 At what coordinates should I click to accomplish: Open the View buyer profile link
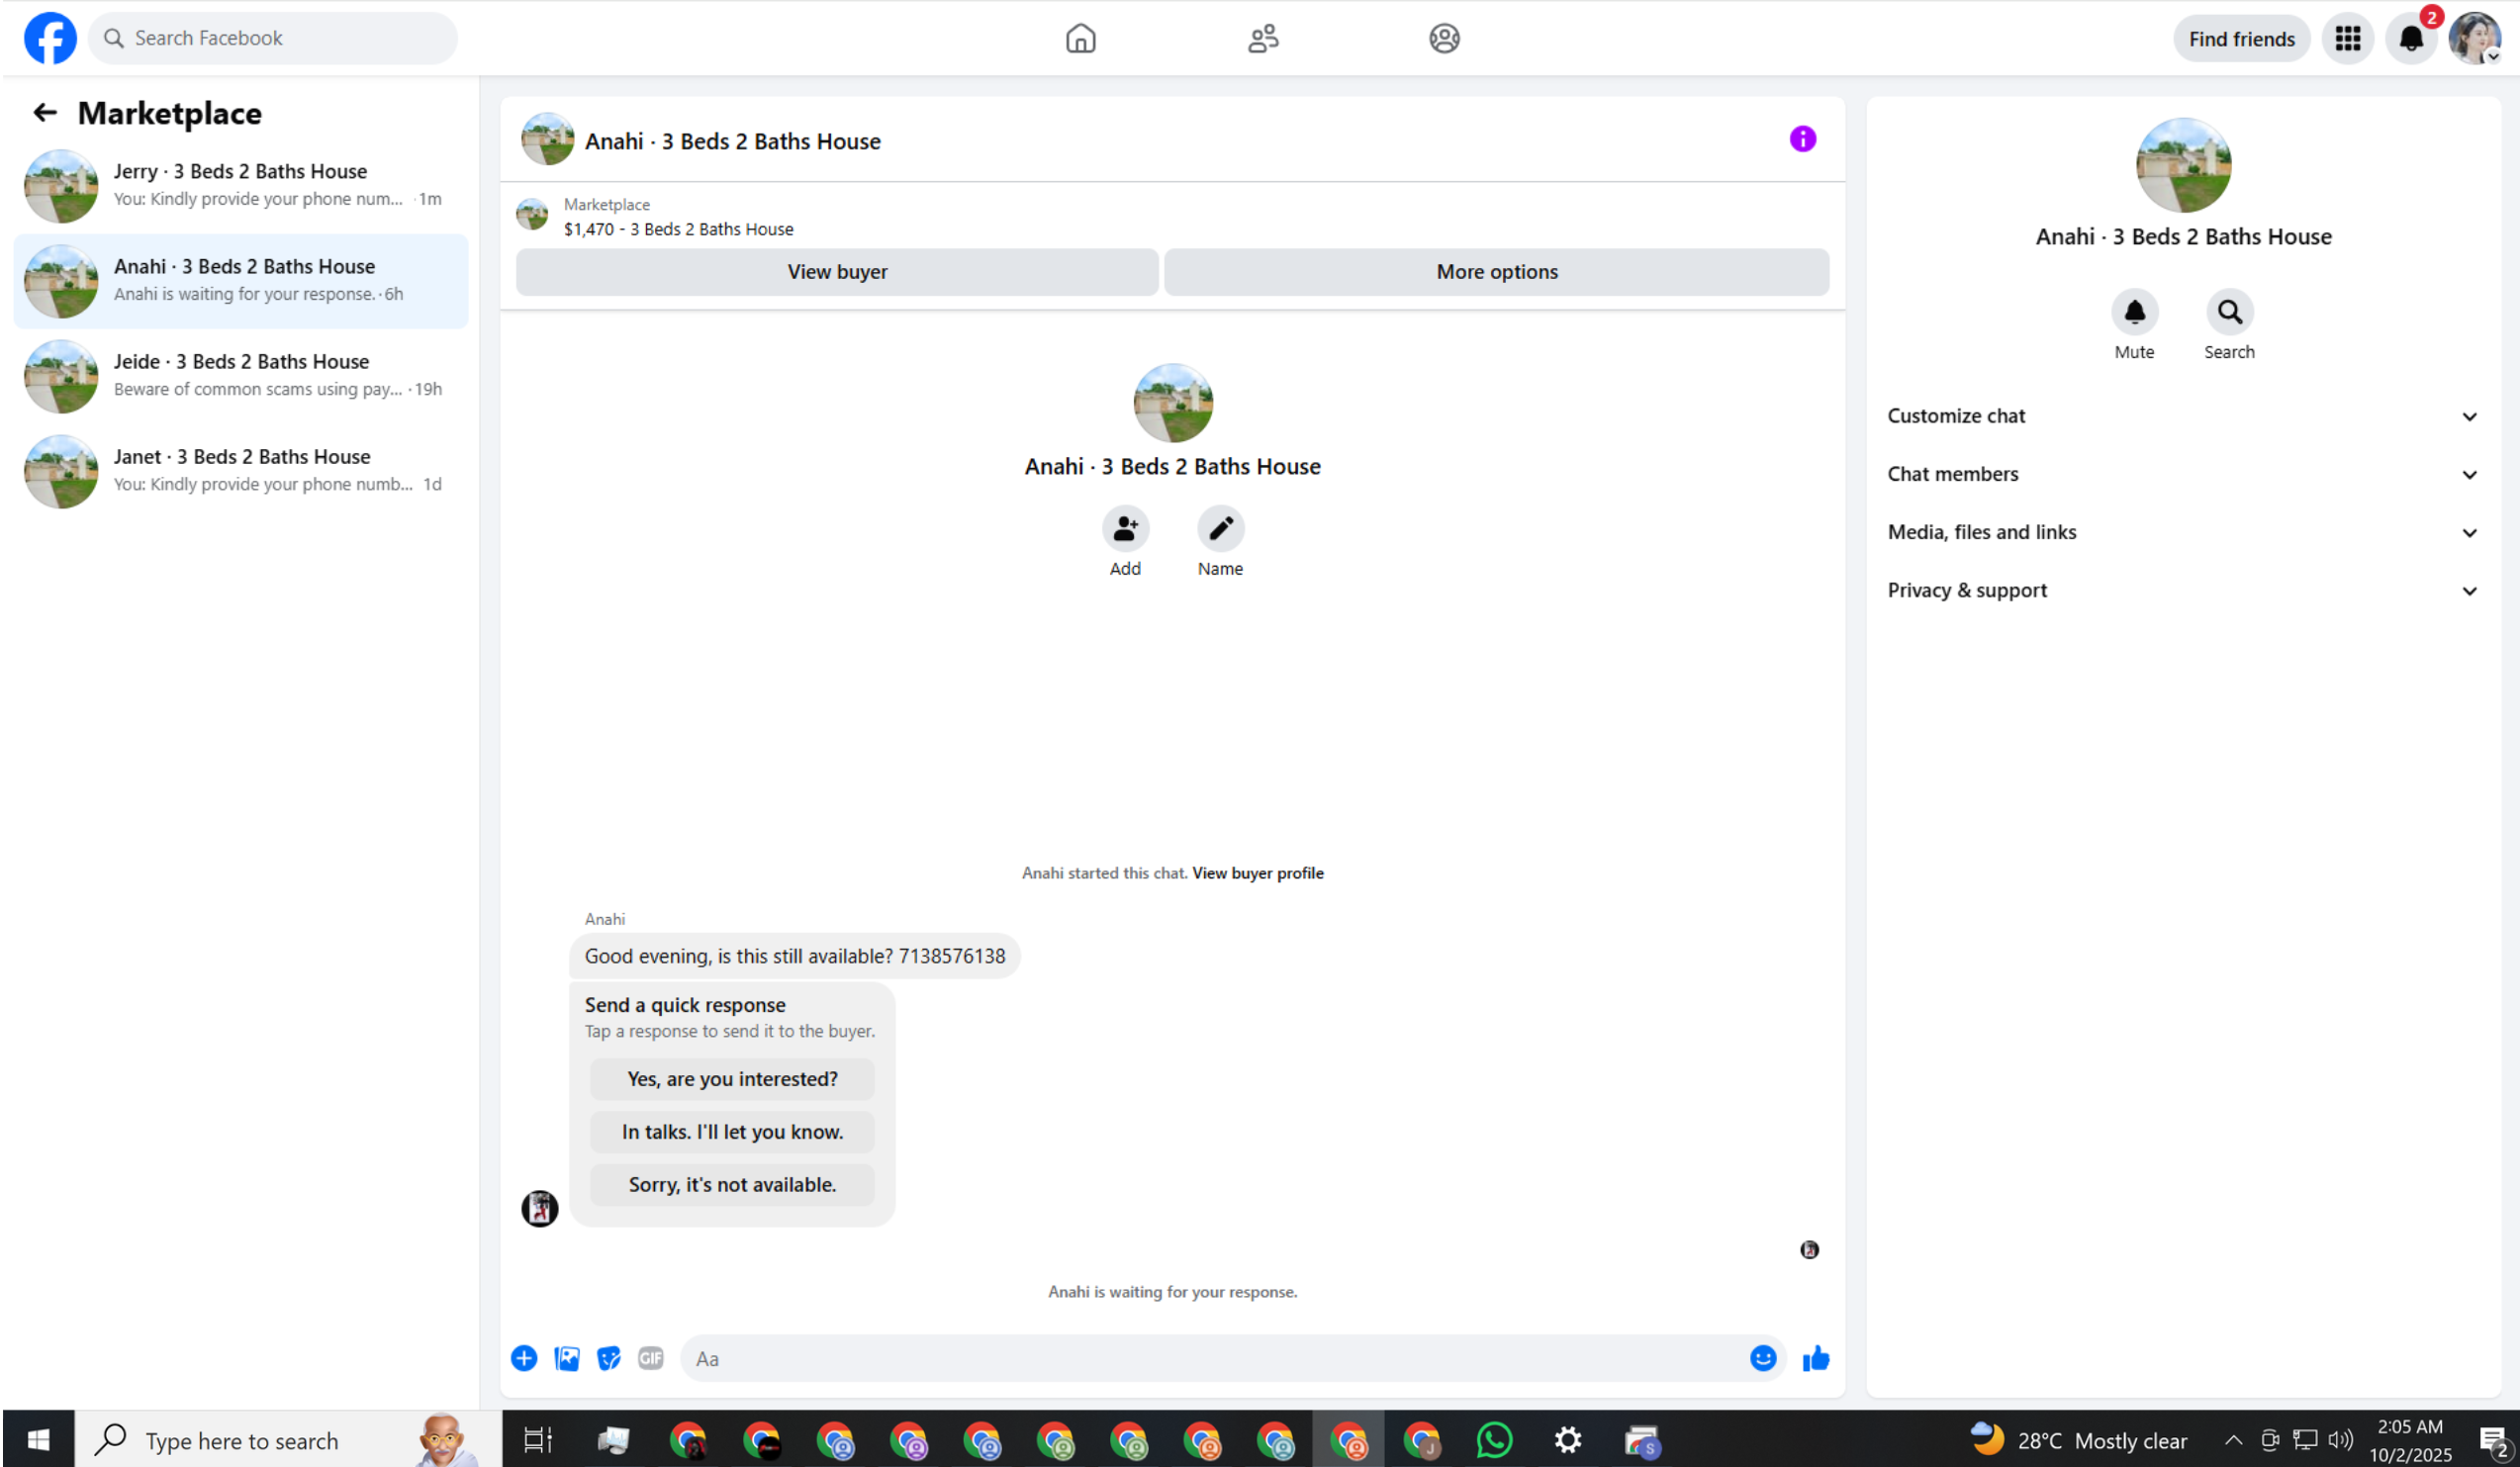point(1257,873)
